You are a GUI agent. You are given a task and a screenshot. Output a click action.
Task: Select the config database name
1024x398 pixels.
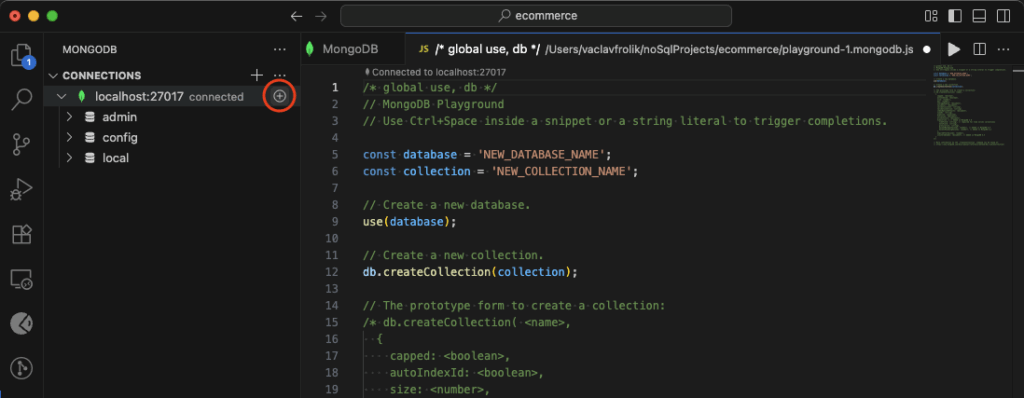coord(120,138)
